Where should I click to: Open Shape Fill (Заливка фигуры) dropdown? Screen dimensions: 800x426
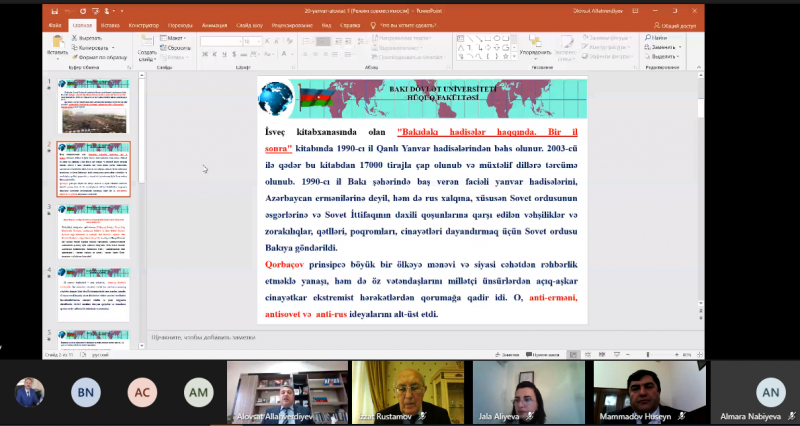(x=607, y=38)
